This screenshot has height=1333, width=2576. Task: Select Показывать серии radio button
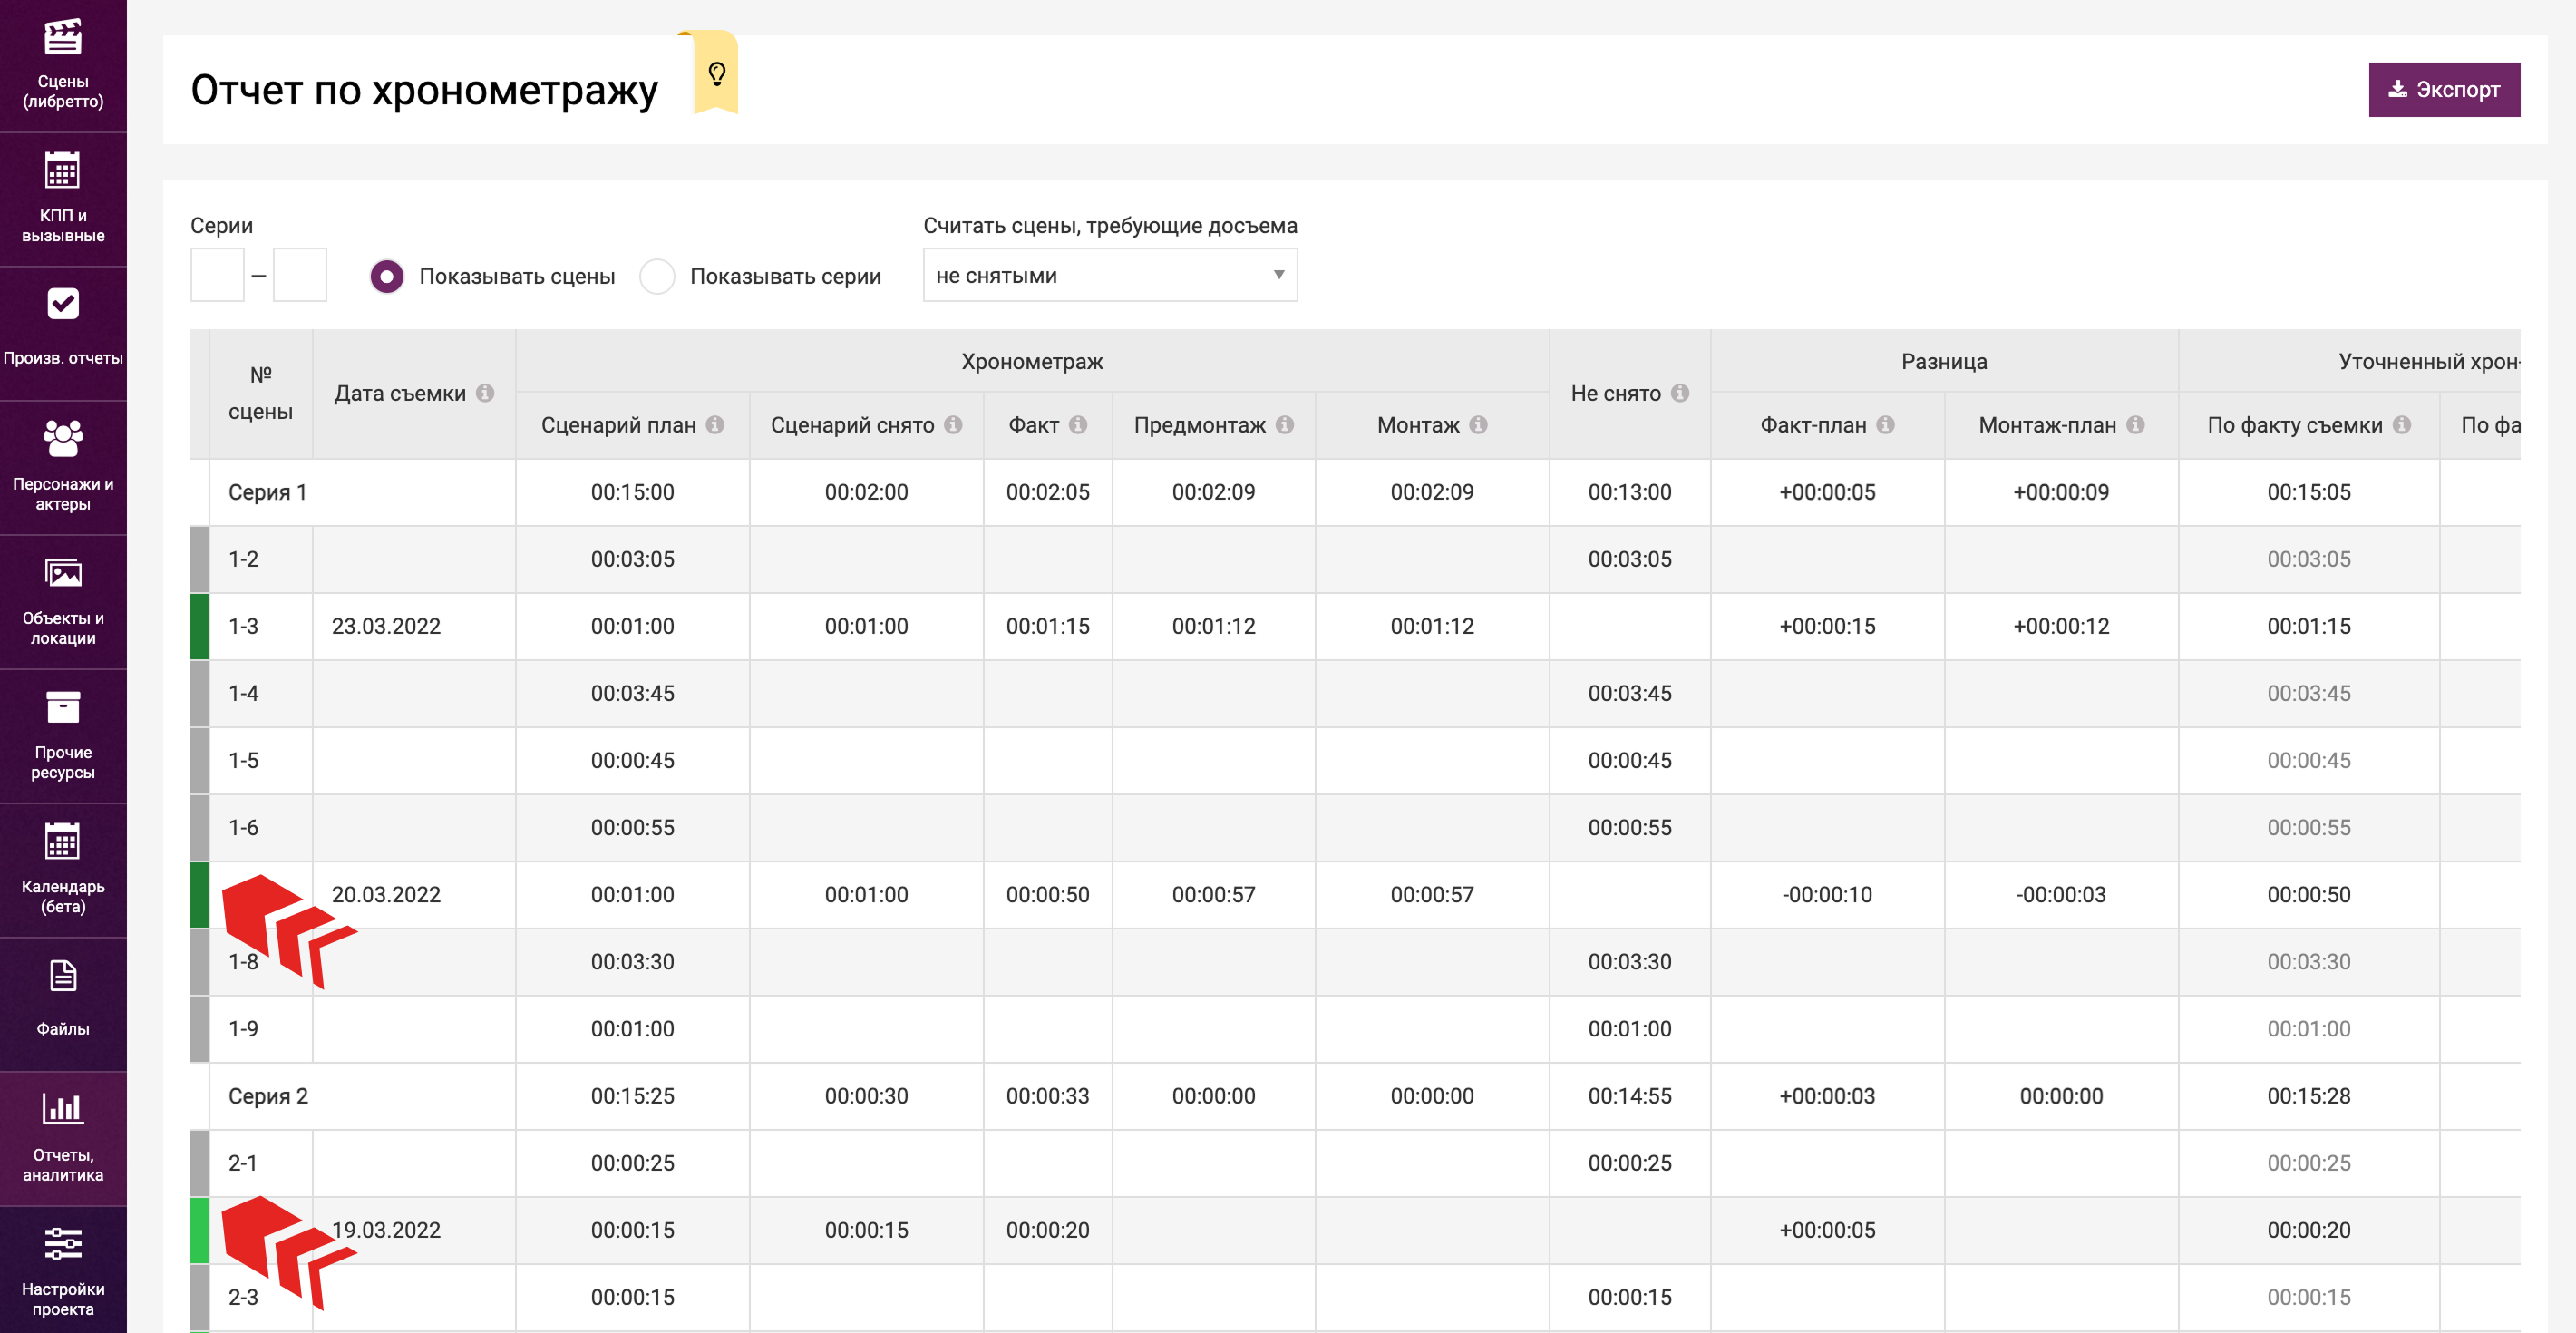coord(657,276)
